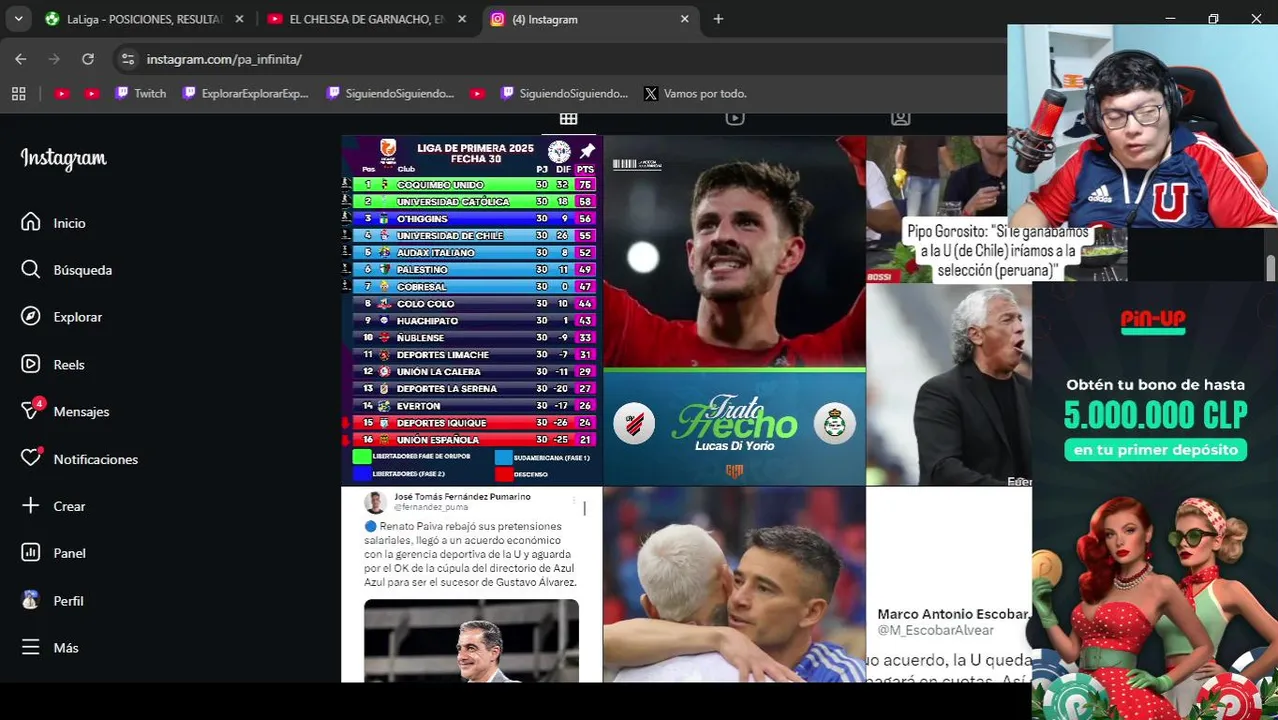The height and width of the screenshot is (720, 1278).
Task: Select the Instagram browser tab
Action: point(589,19)
